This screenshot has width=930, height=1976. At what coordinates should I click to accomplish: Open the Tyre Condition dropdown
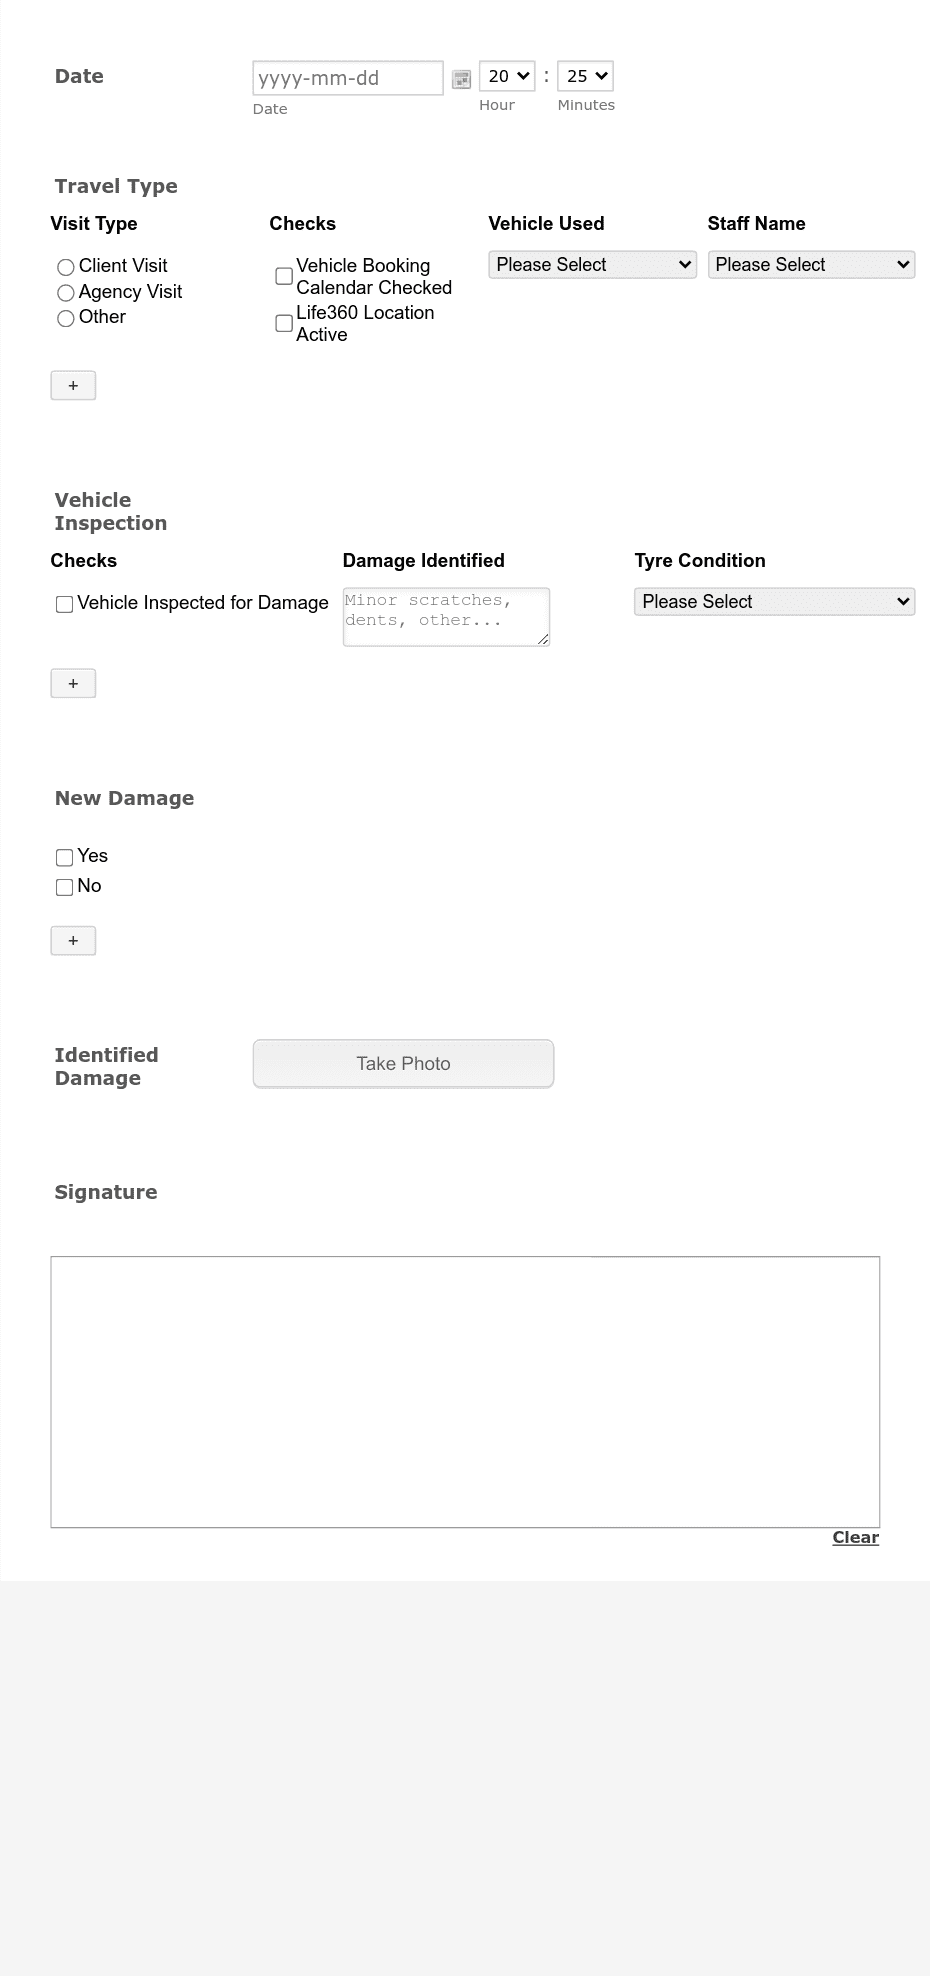tap(774, 601)
